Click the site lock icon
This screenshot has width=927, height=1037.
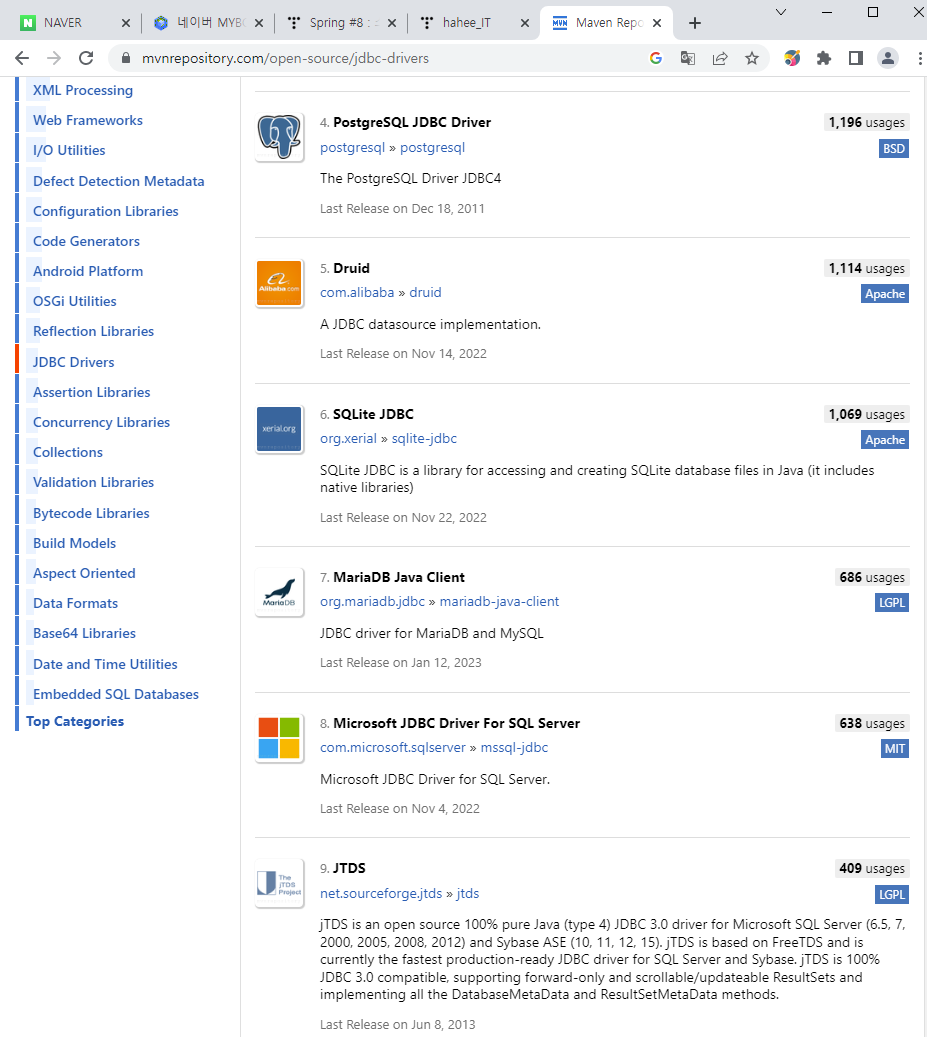[x=126, y=58]
